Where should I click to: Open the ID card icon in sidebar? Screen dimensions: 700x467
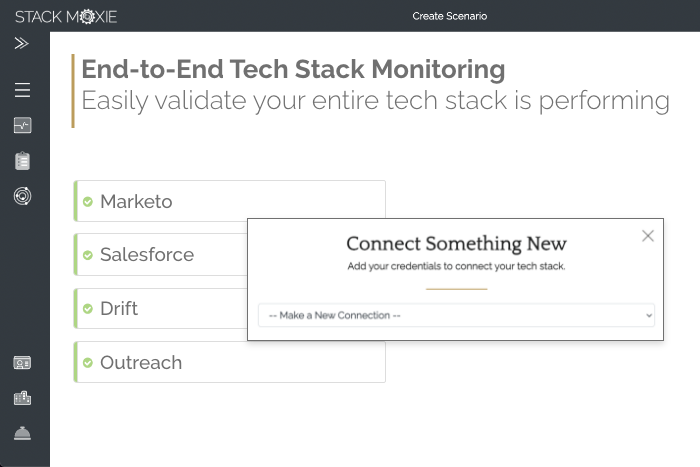click(22, 363)
